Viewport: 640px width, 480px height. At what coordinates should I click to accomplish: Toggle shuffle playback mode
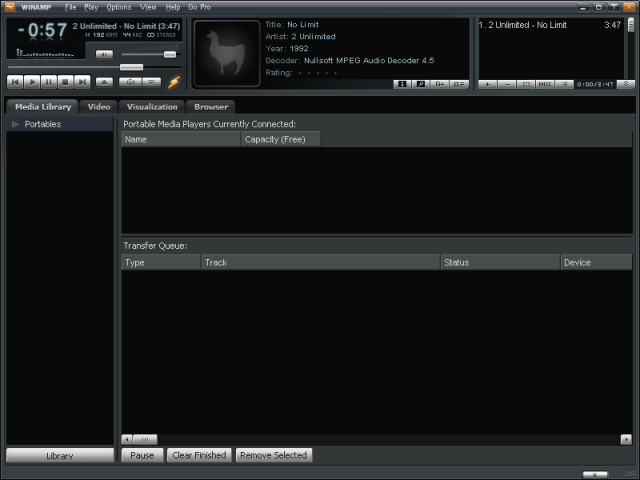point(130,82)
